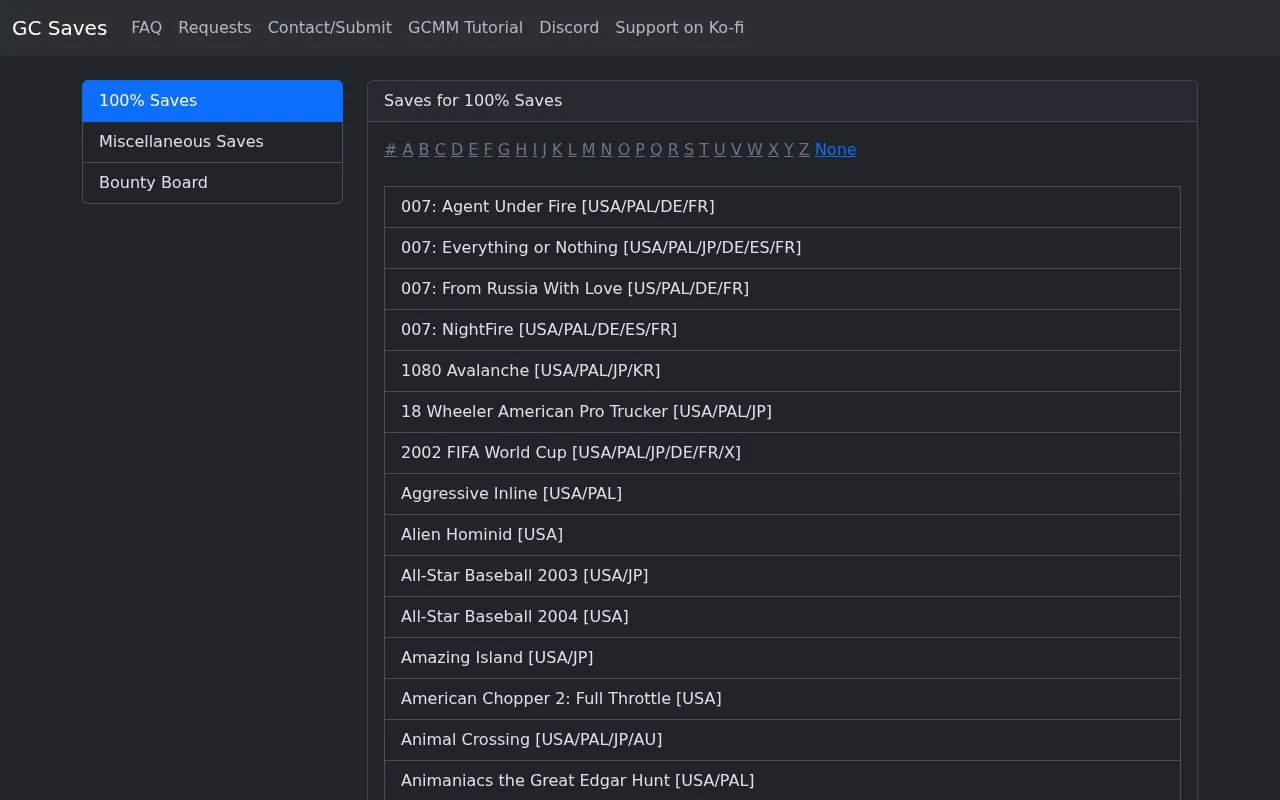
Task: Filter saves by letter M
Action: 588,150
